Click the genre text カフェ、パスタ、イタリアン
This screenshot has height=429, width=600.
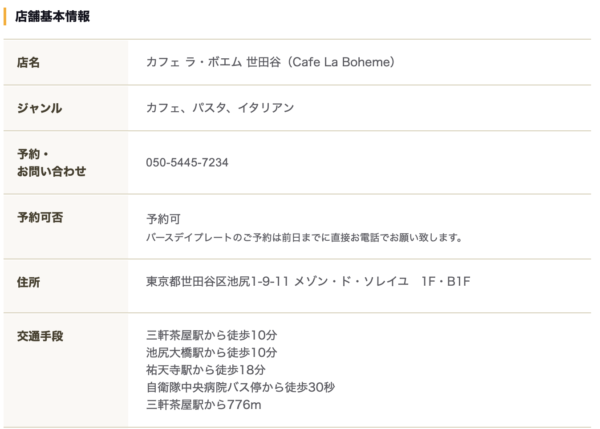220,108
